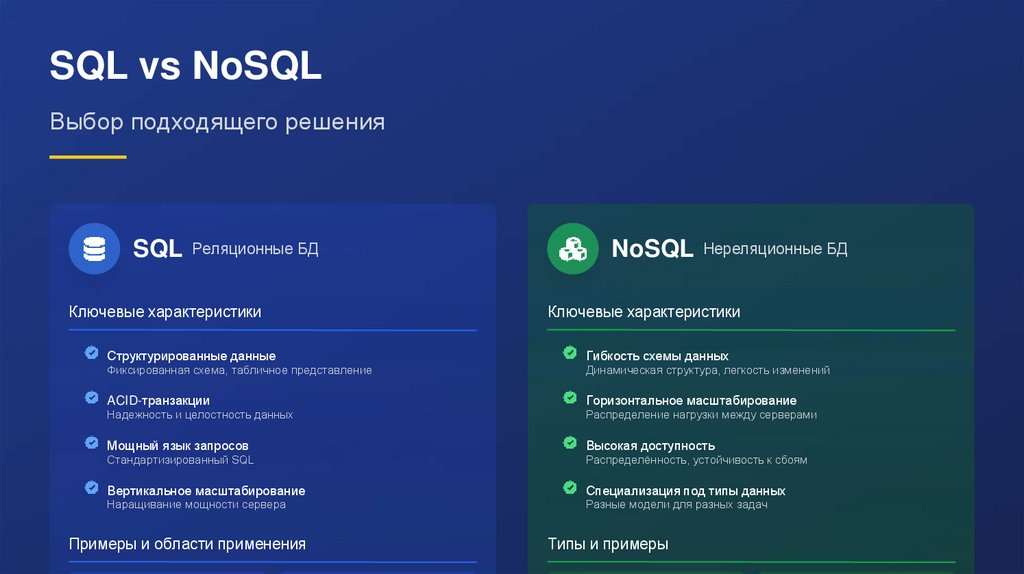Click the checkmark beside Структурированные данные
The image size is (1024, 574).
(91, 353)
